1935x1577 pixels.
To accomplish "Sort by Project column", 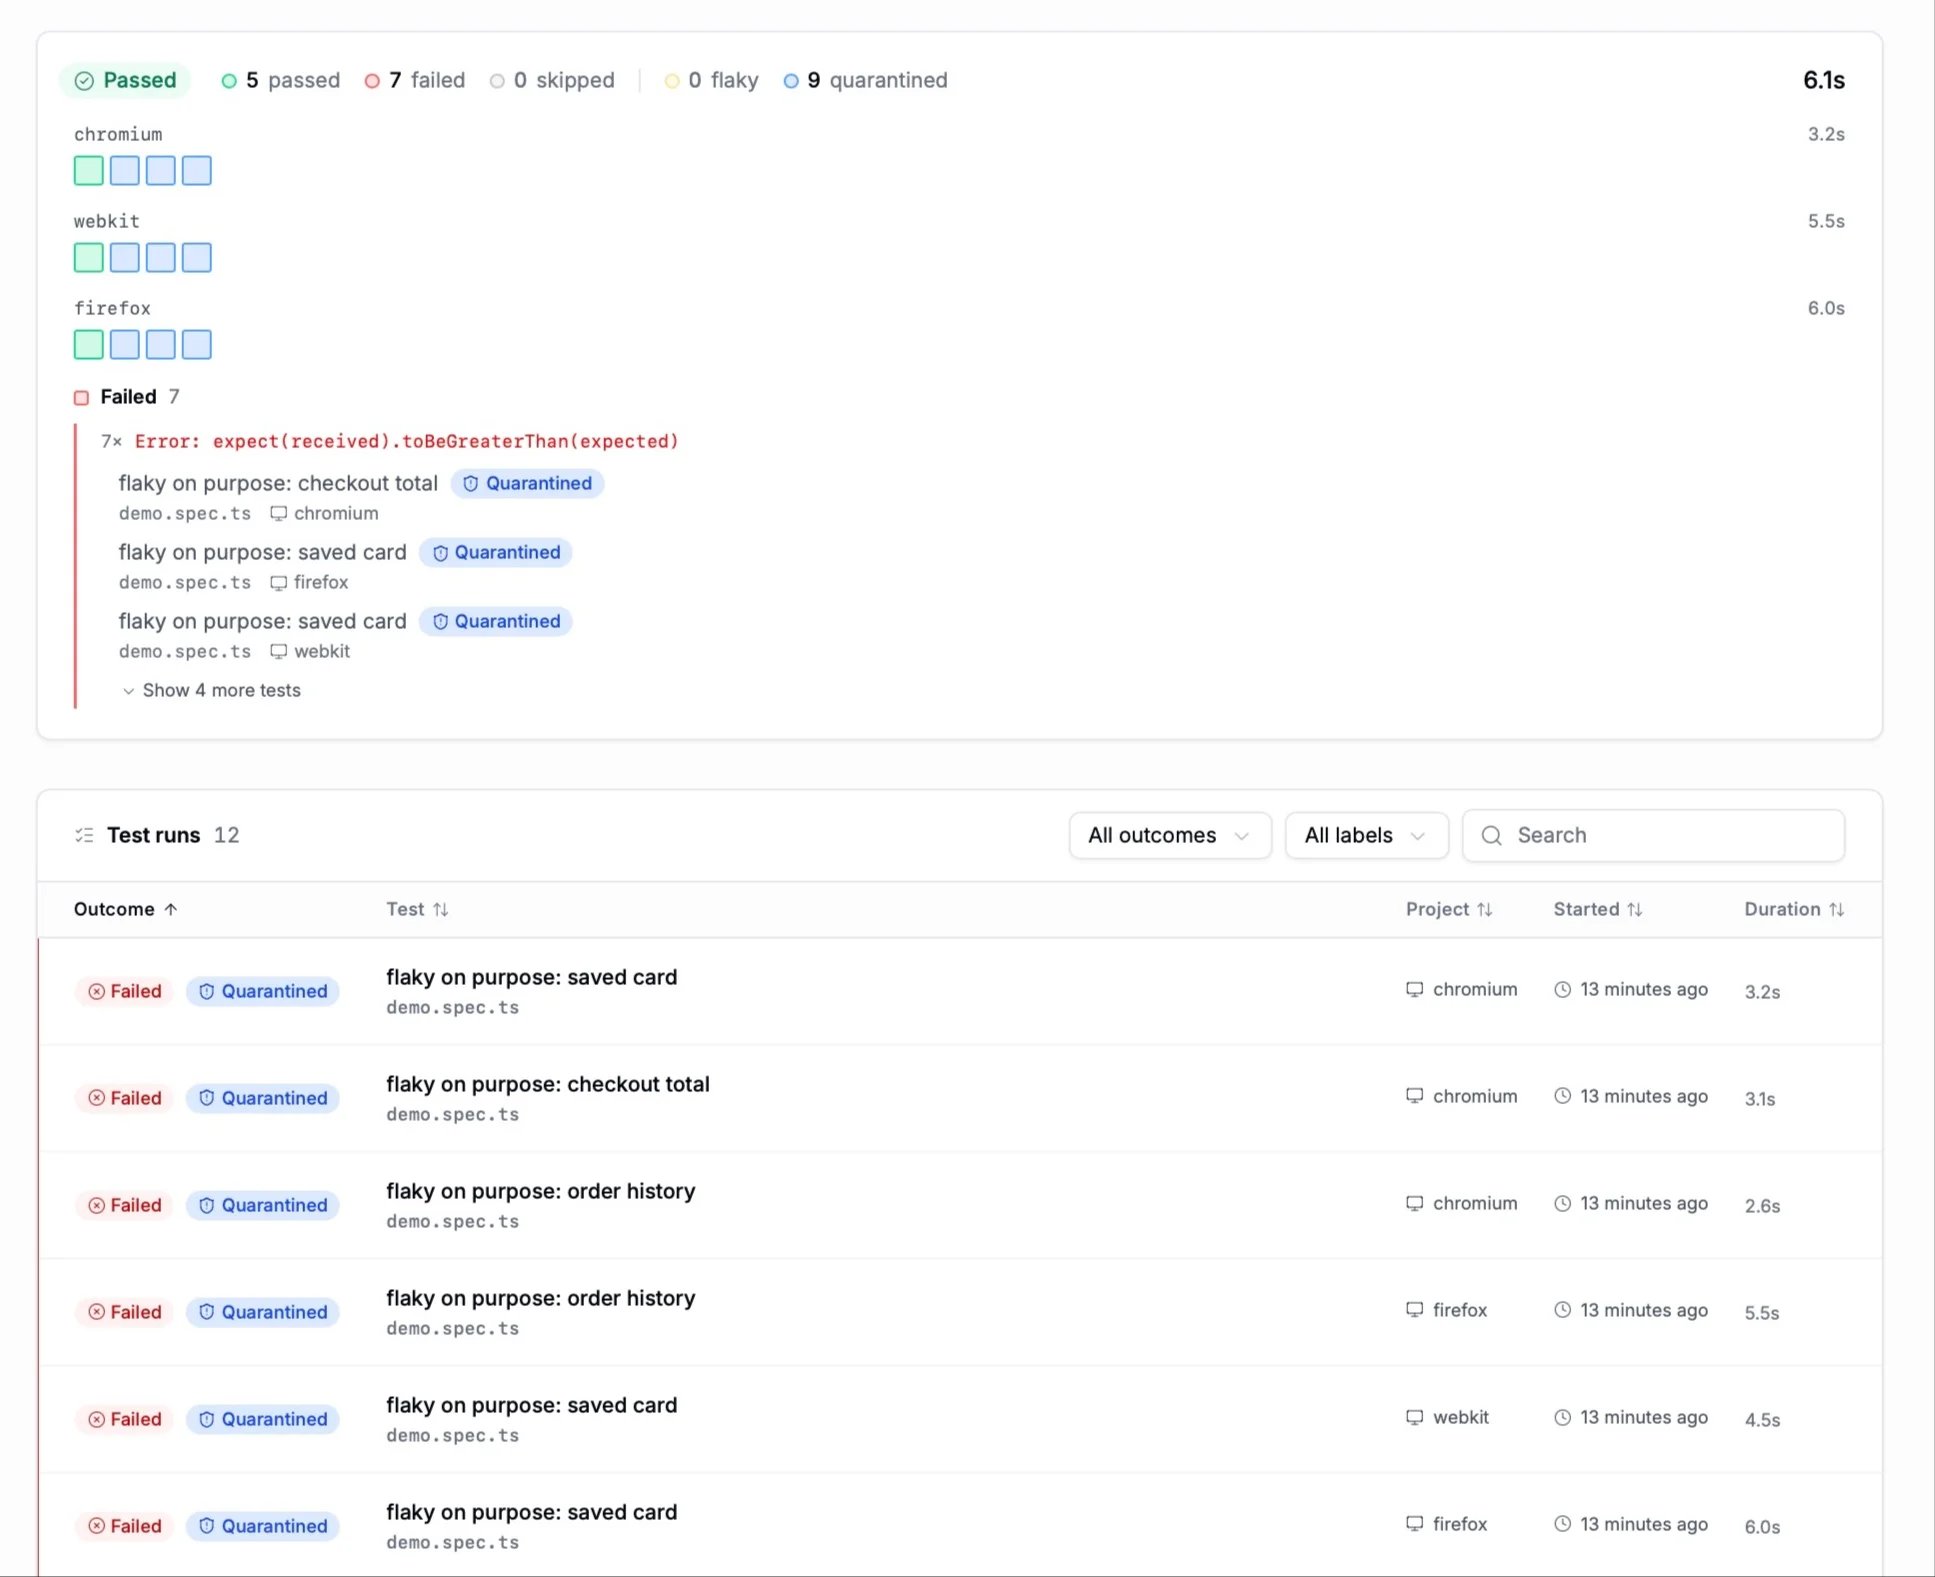I will coord(1449,909).
